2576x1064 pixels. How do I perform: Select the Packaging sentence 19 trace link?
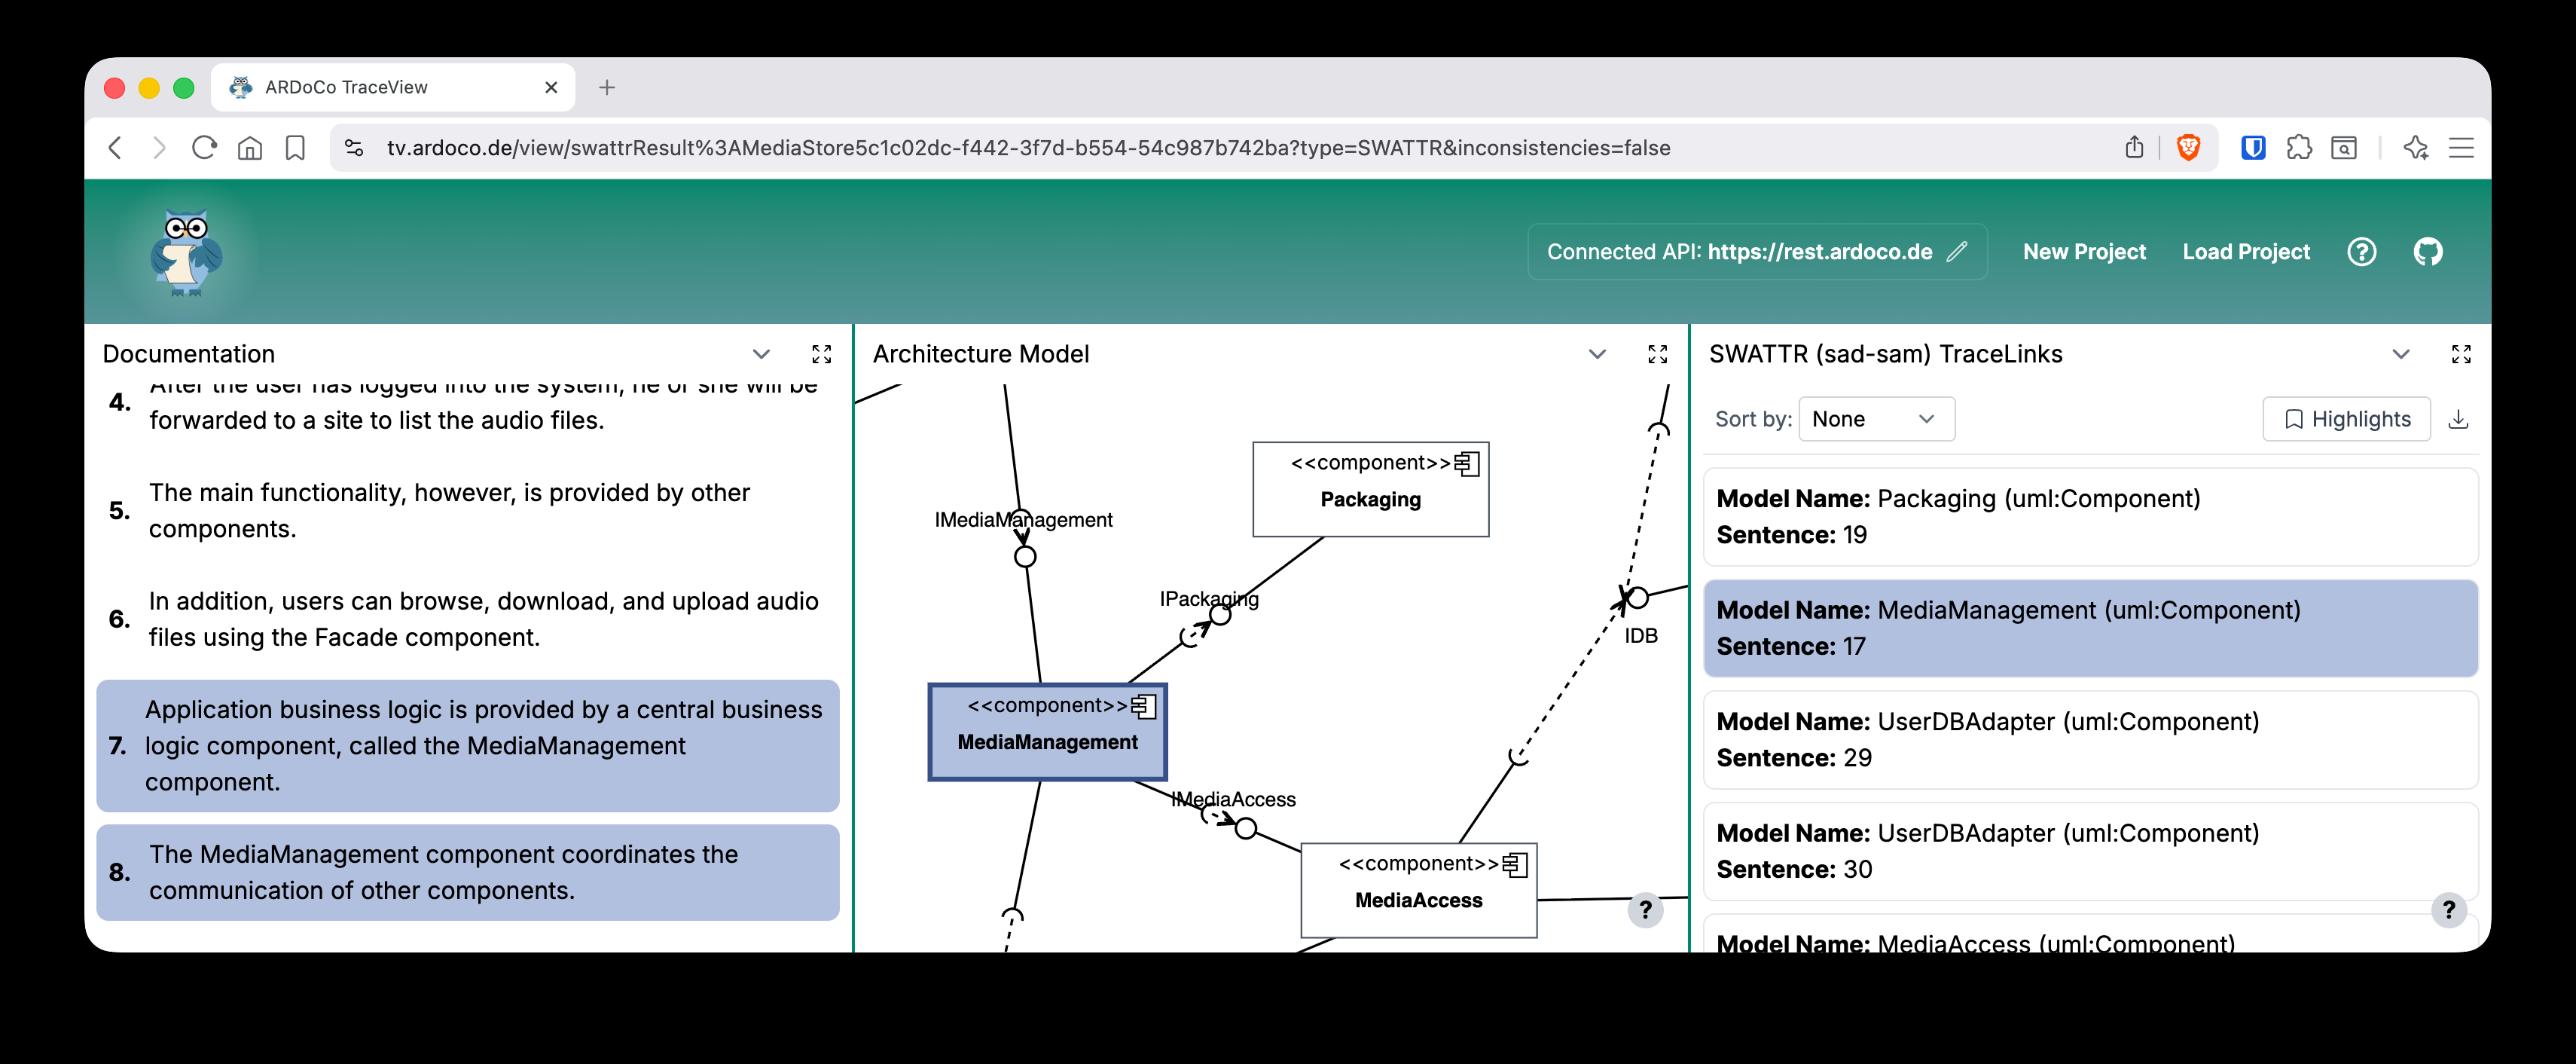pos(2090,517)
